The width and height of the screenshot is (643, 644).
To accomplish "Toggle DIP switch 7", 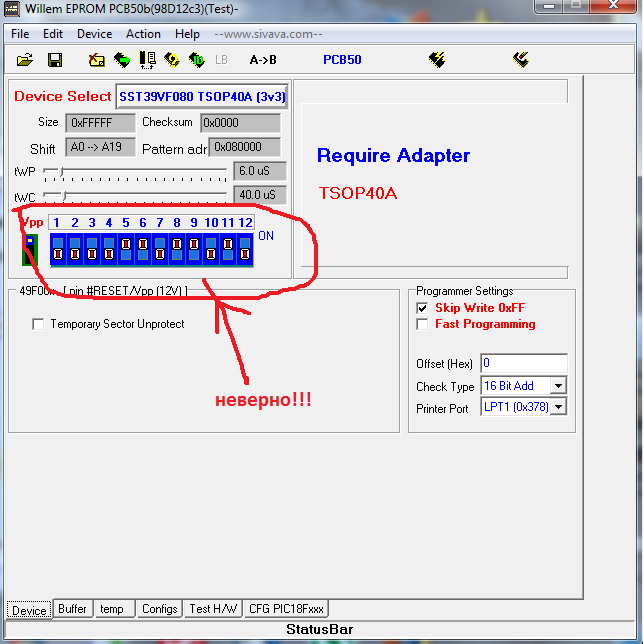I will click(x=160, y=250).
